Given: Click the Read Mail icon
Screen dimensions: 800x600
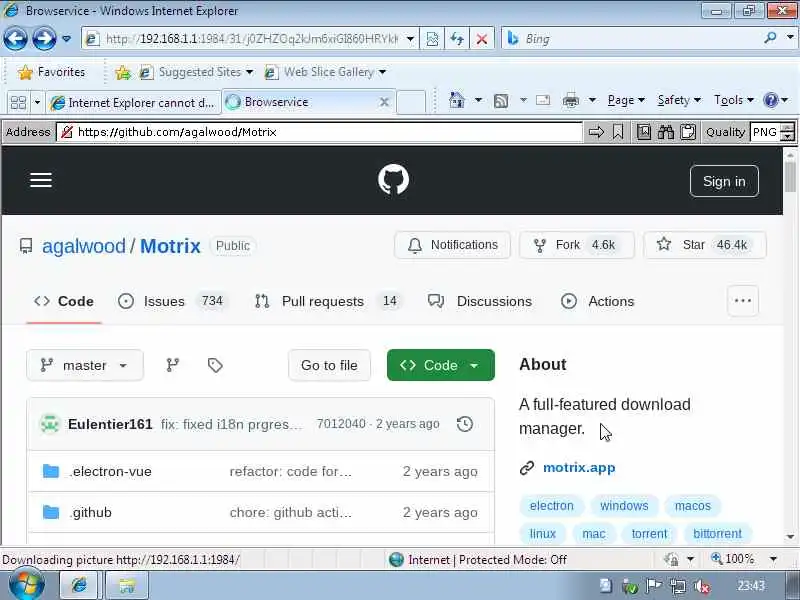Looking at the screenshot, I should pos(543,101).
